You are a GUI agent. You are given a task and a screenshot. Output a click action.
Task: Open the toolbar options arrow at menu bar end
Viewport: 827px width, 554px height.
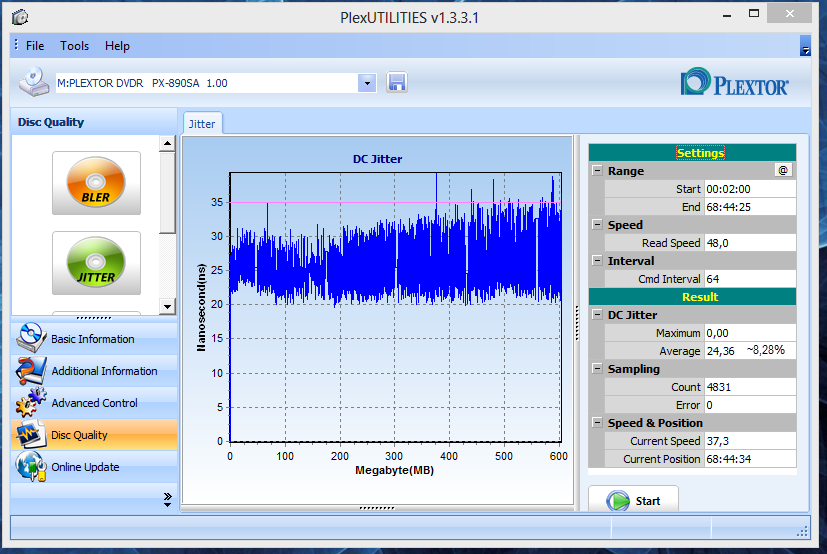pyautogui.click(x=805, y=46)
